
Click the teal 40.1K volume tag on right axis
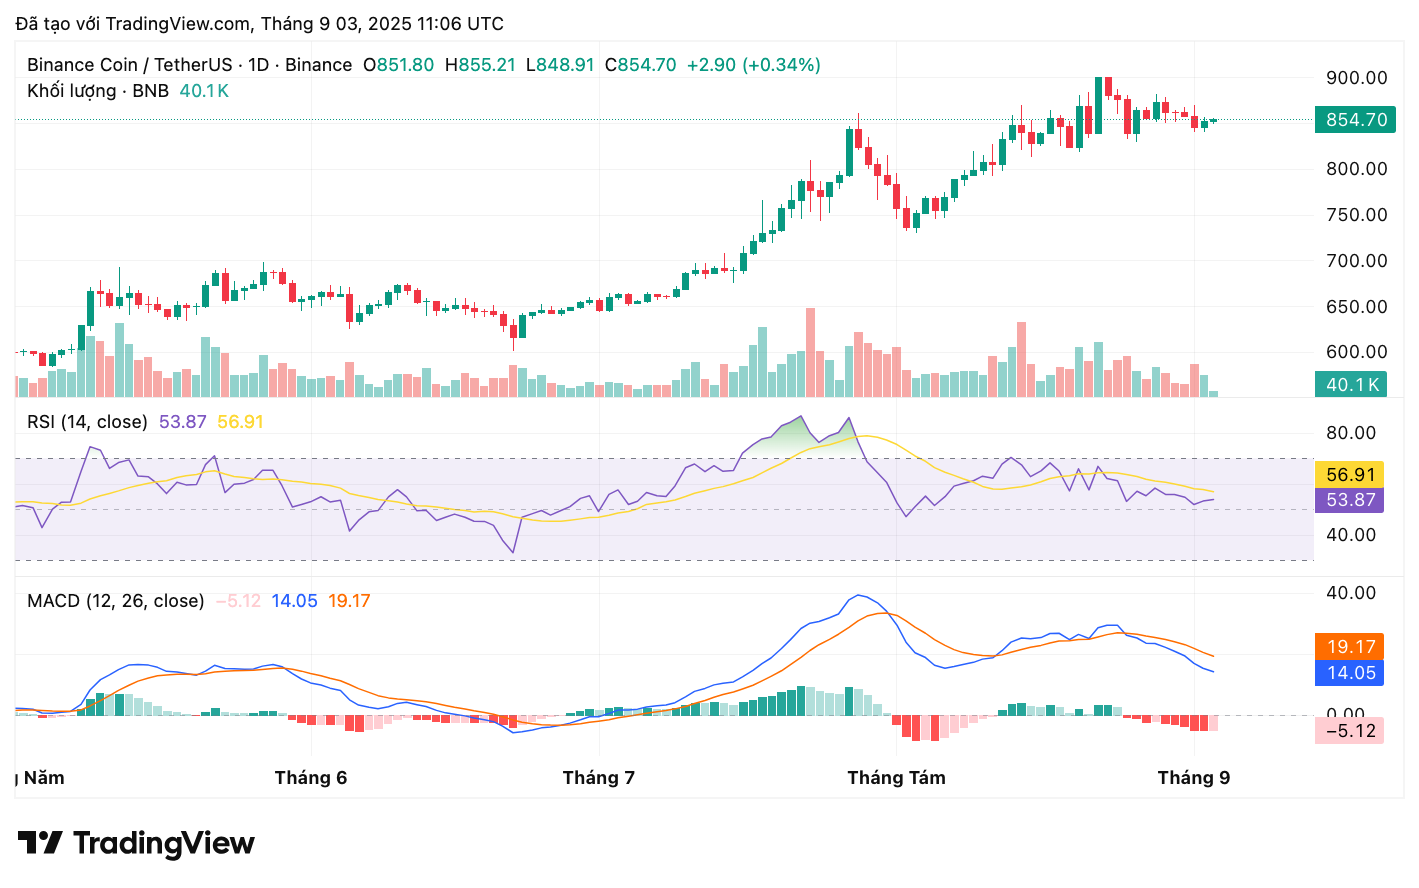[x=1351, y=384]
